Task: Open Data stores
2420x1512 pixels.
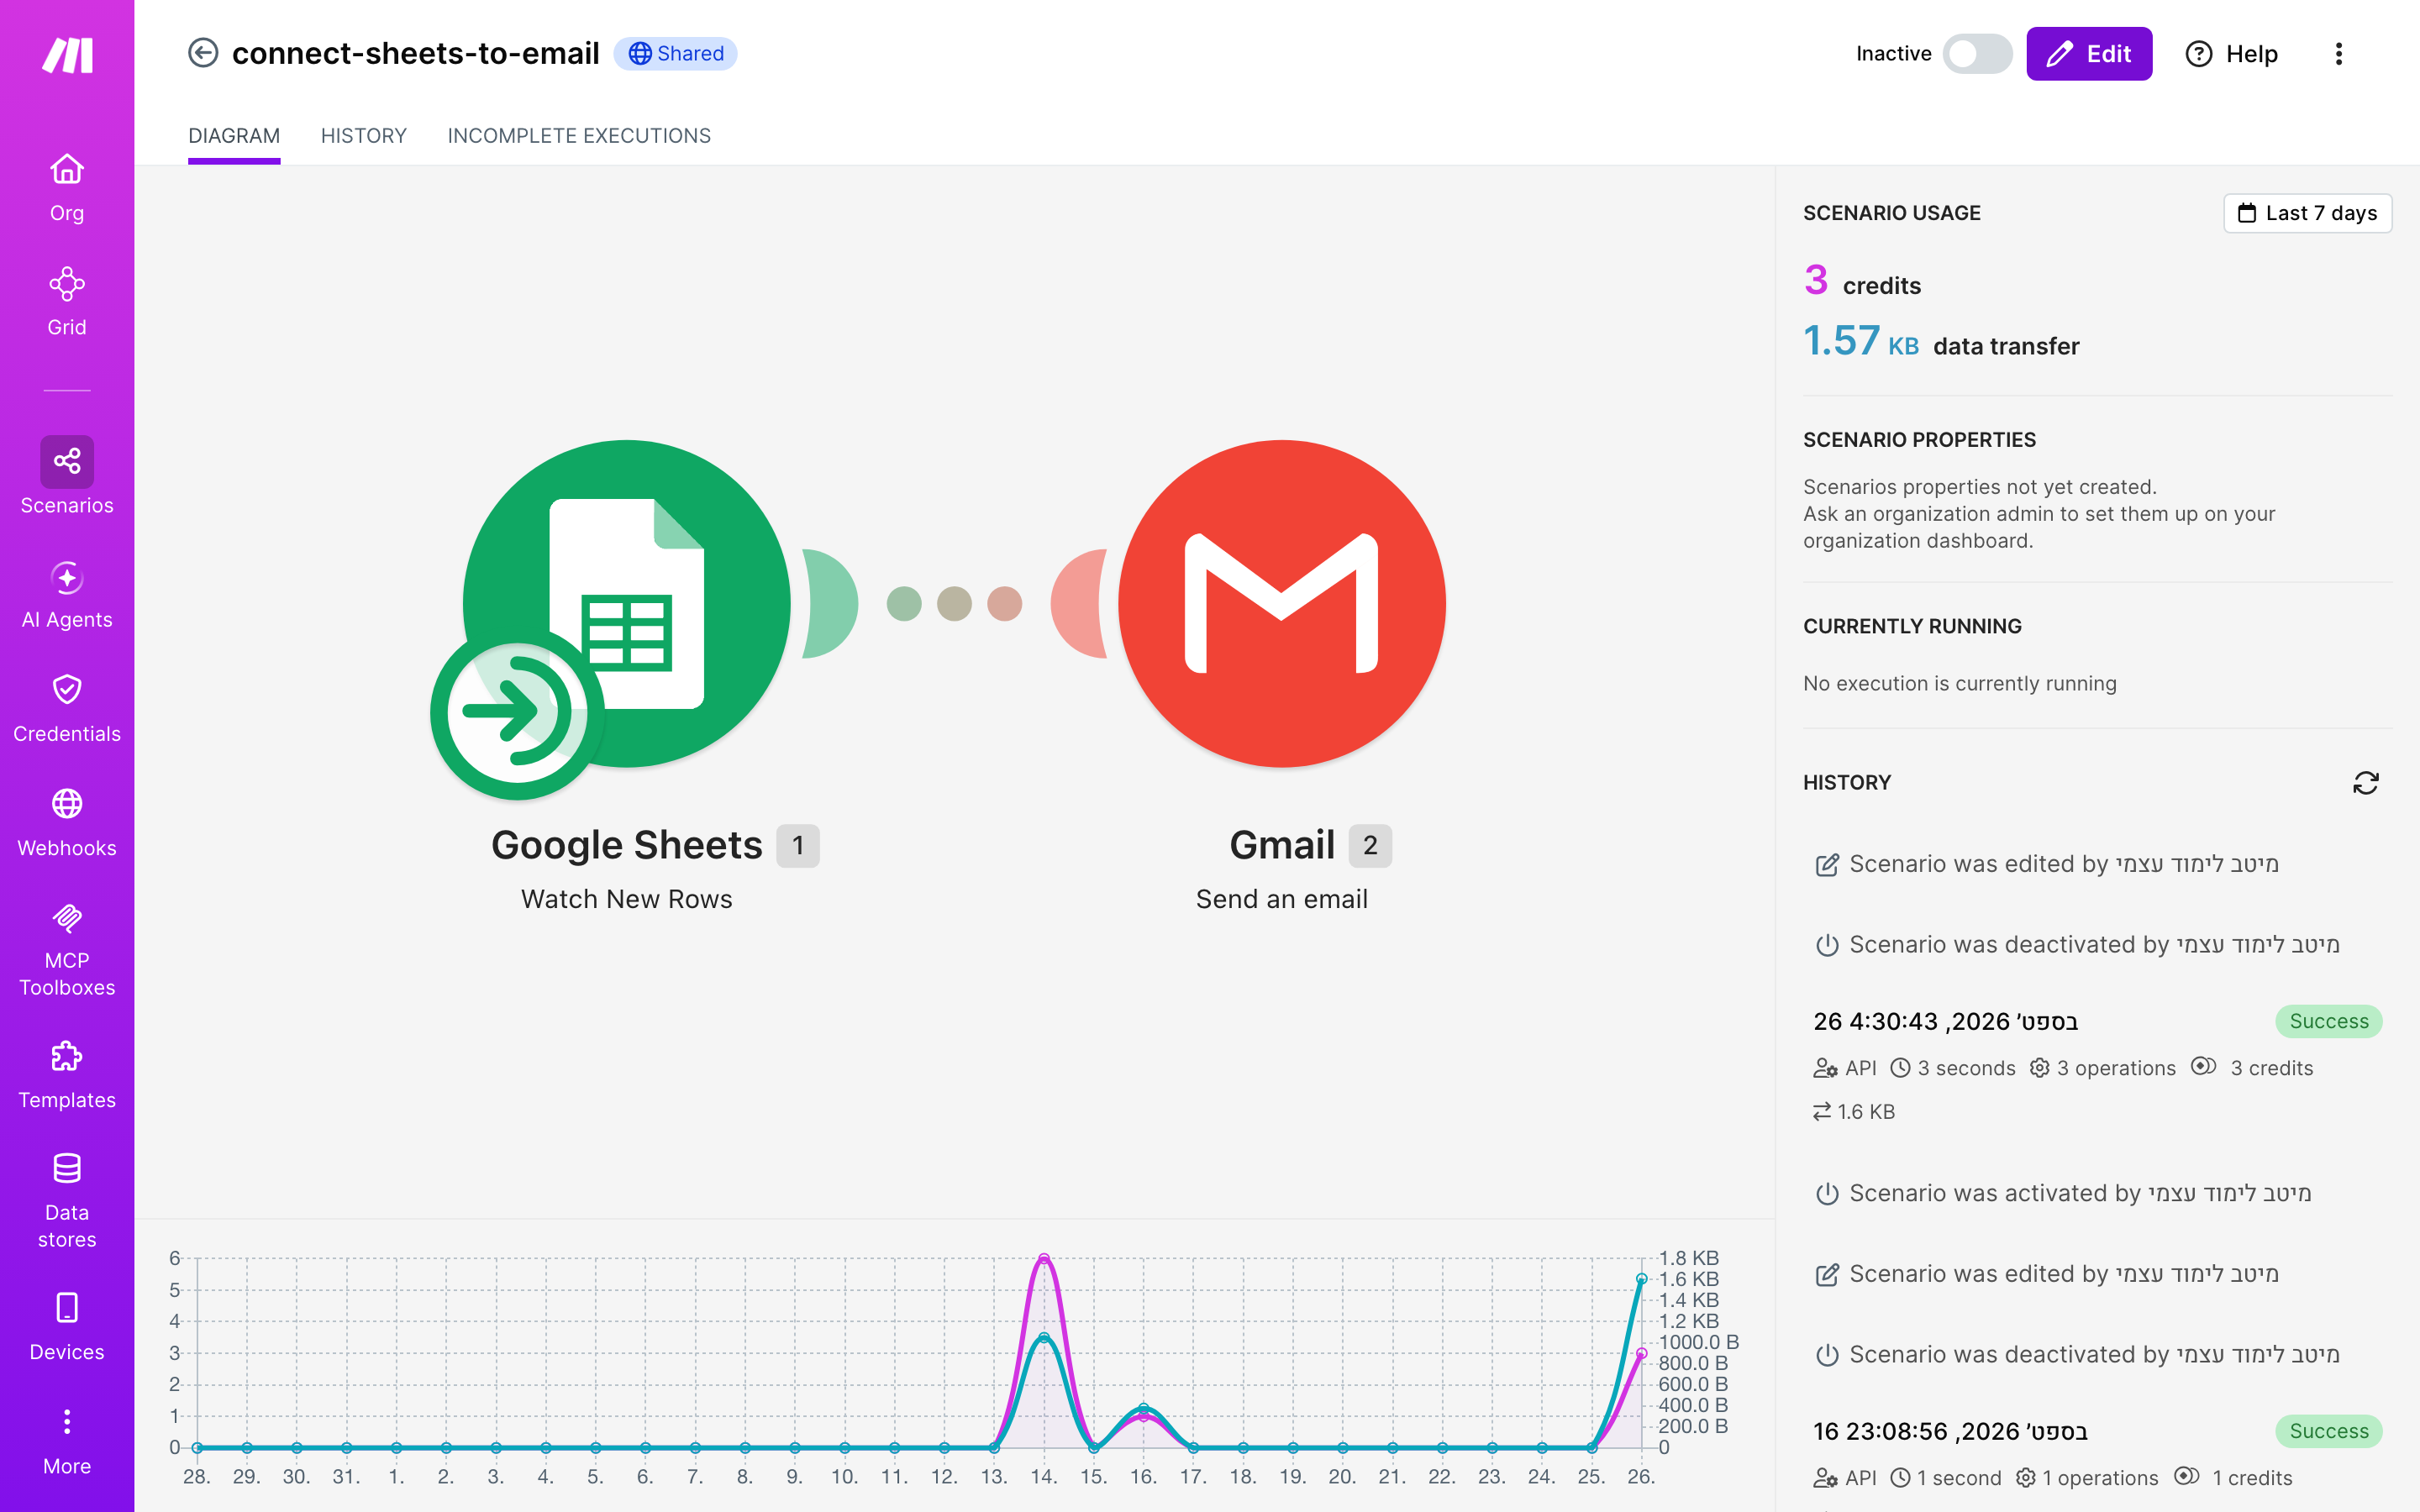Action: coord(67,1200)
